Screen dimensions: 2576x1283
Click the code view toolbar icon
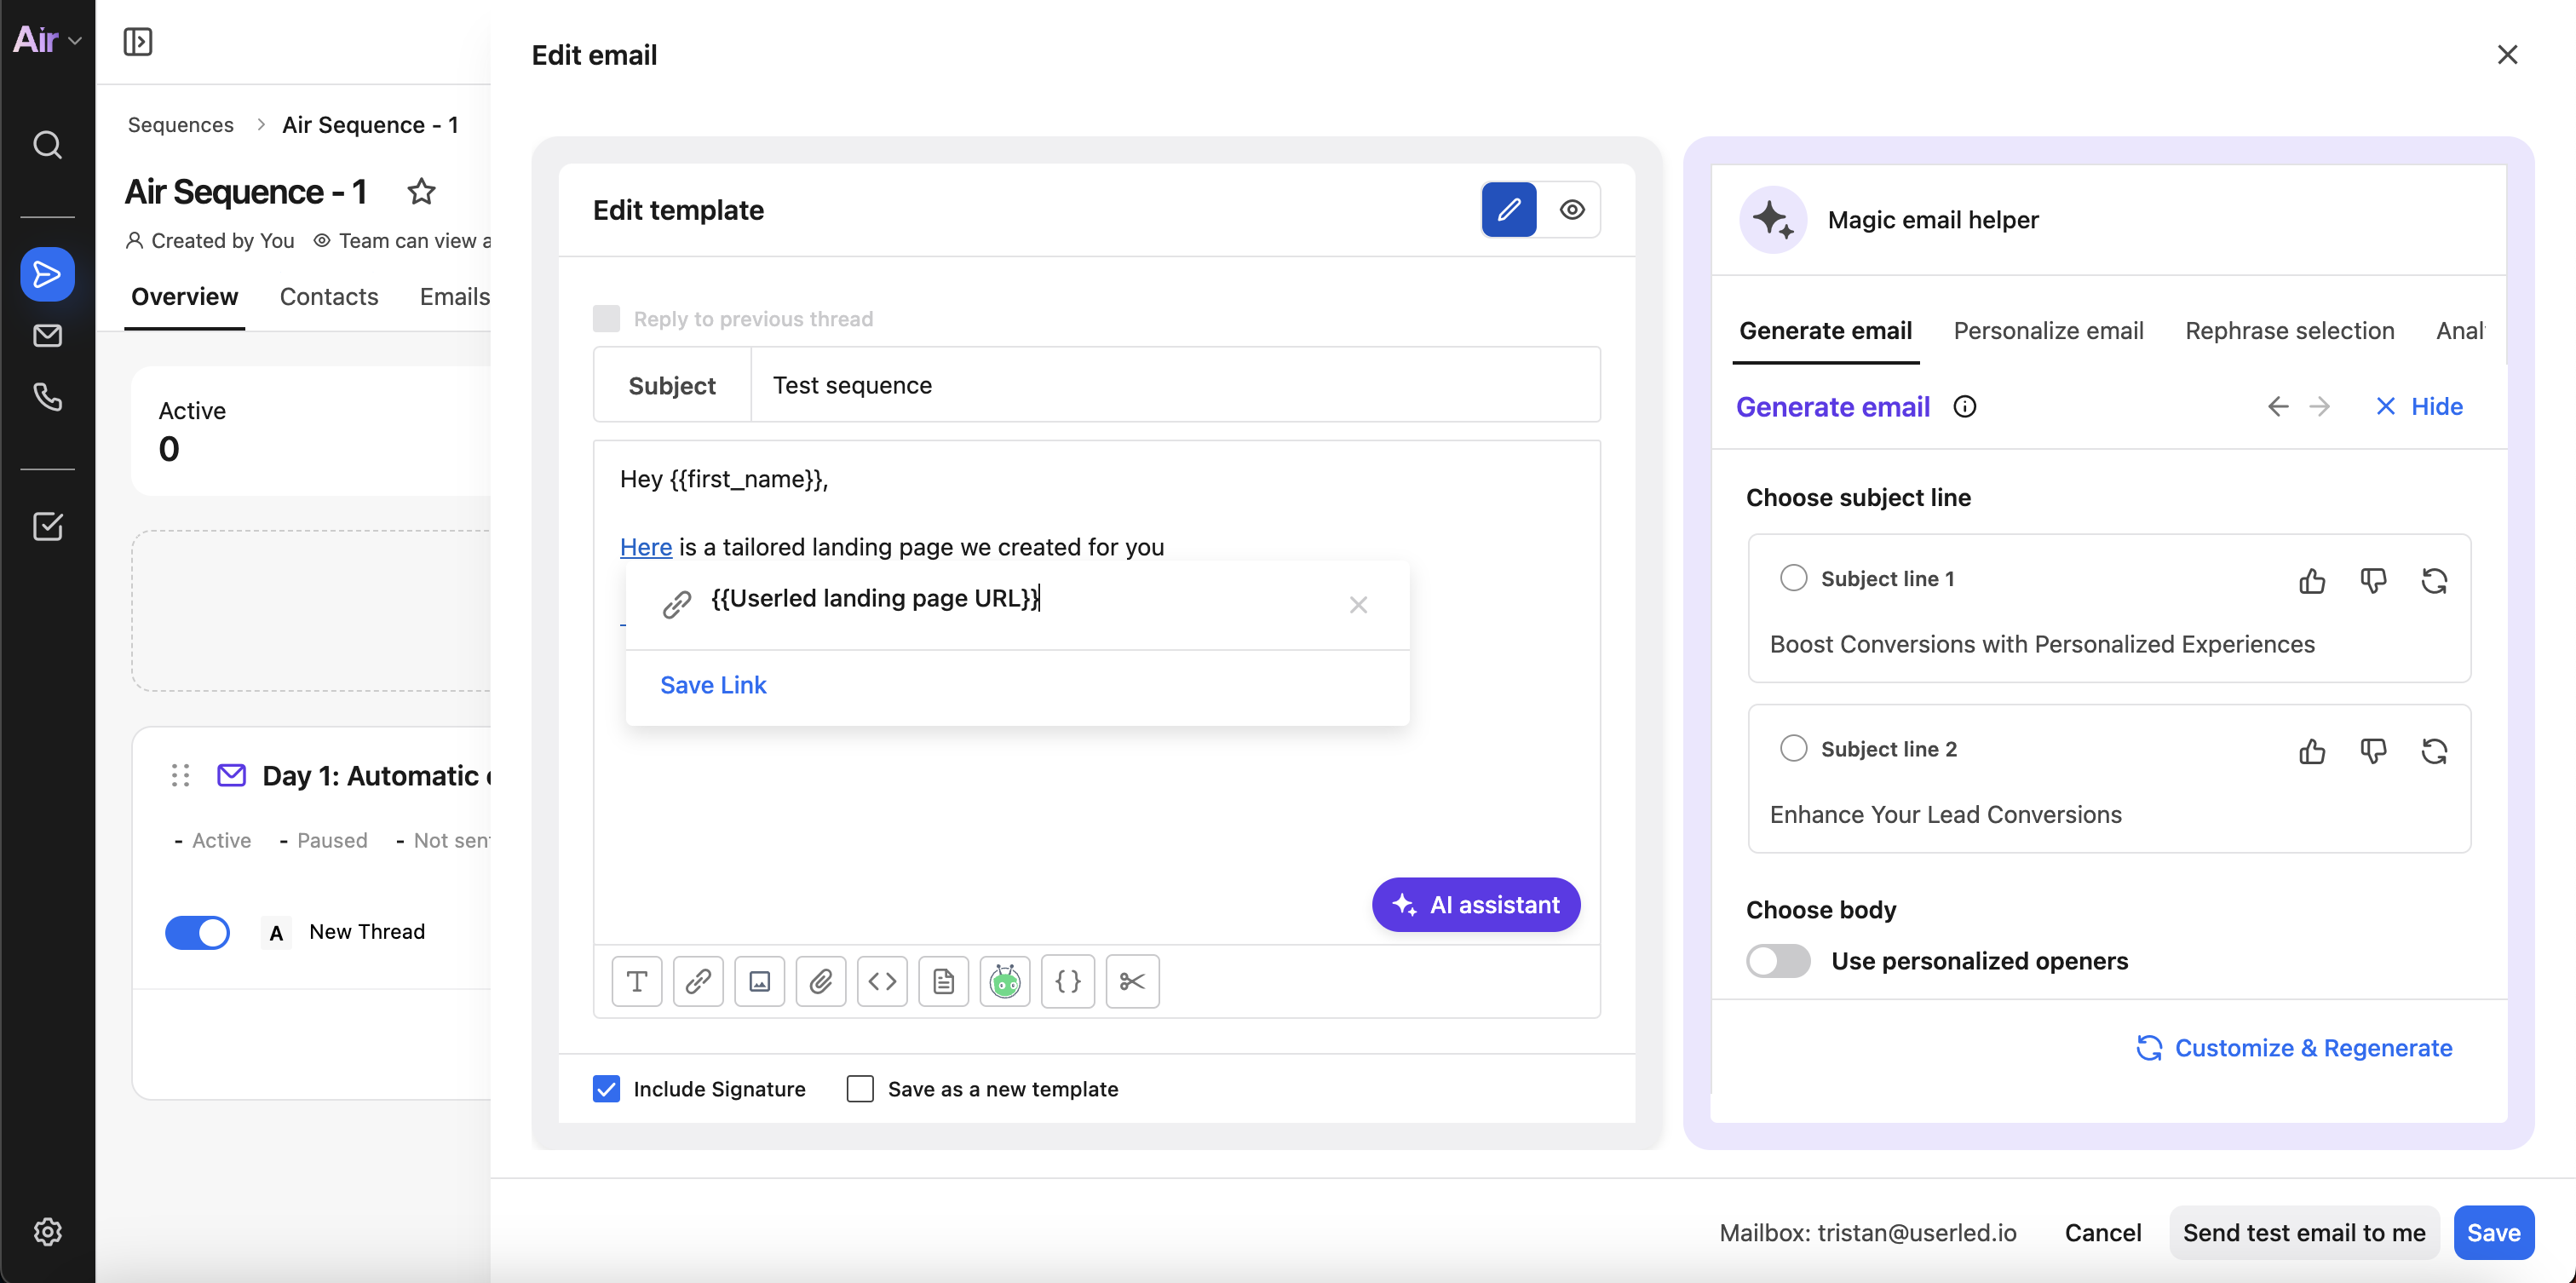882,981
